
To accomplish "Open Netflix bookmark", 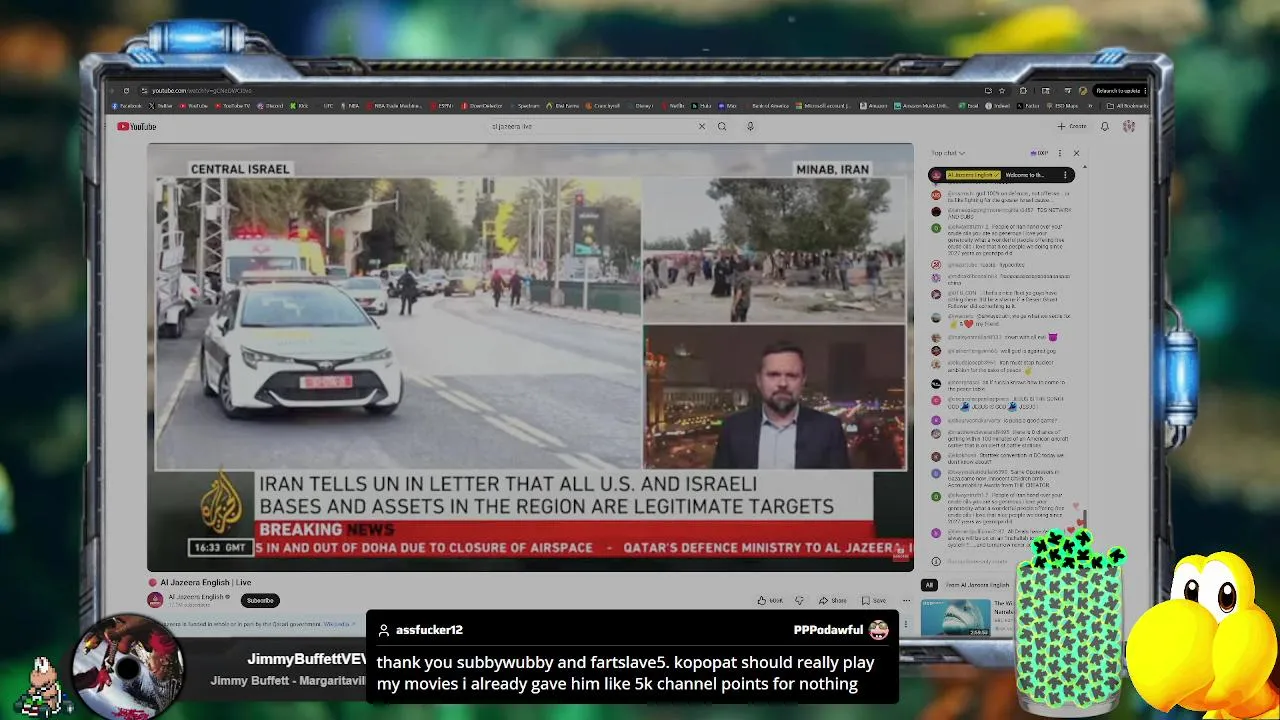I will tap(675, 106).
